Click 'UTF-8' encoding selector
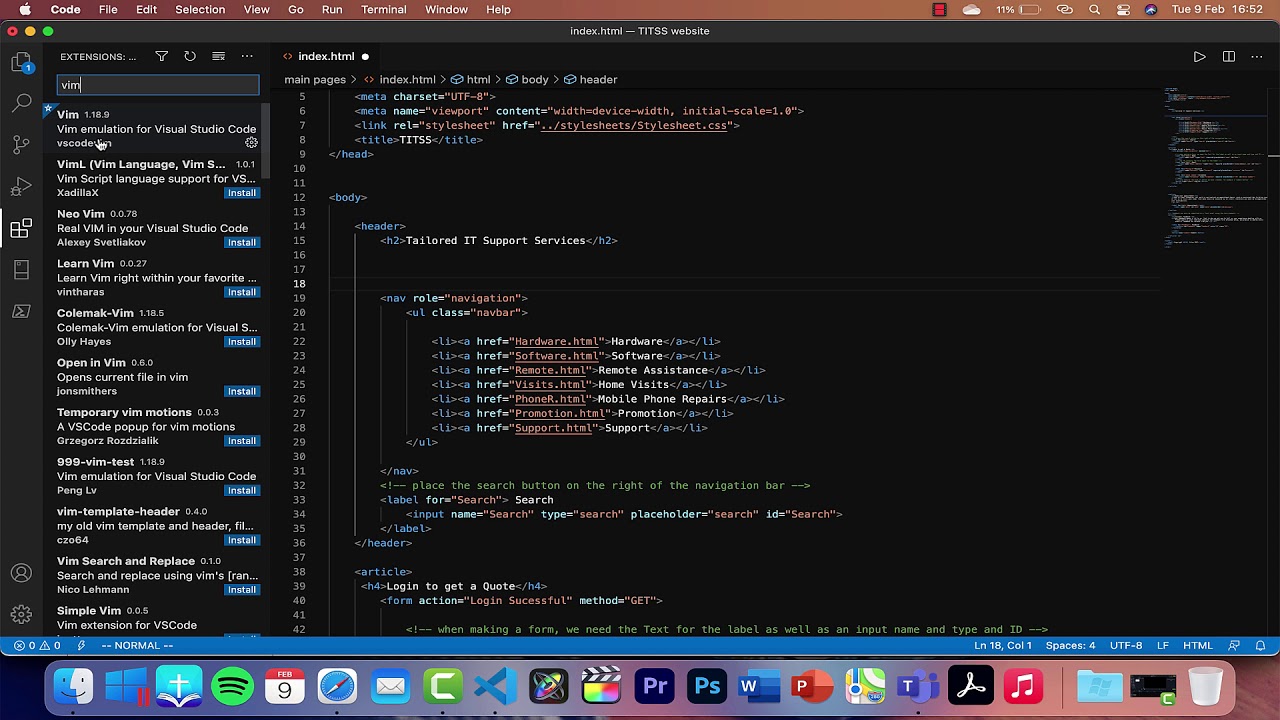The height and width of the screenshot is (720, 1280). [1126, 646]
